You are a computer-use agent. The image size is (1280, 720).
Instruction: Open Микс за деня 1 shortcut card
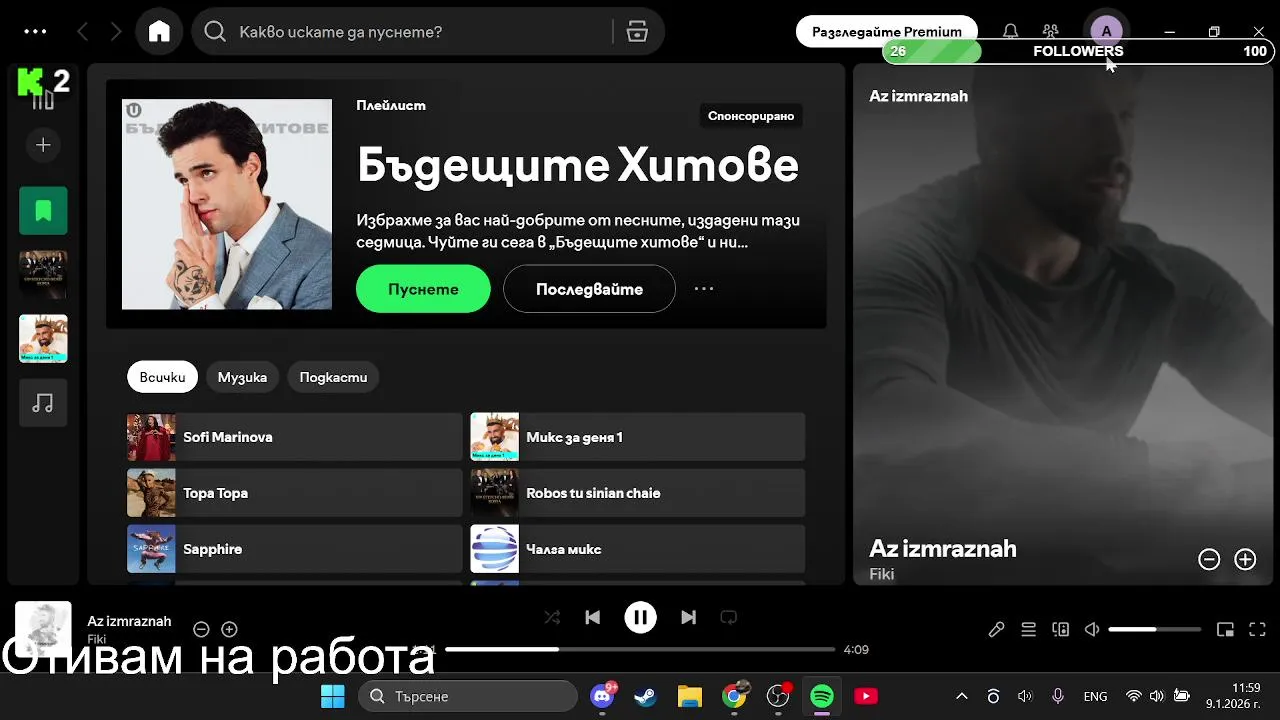coord(637,437)
